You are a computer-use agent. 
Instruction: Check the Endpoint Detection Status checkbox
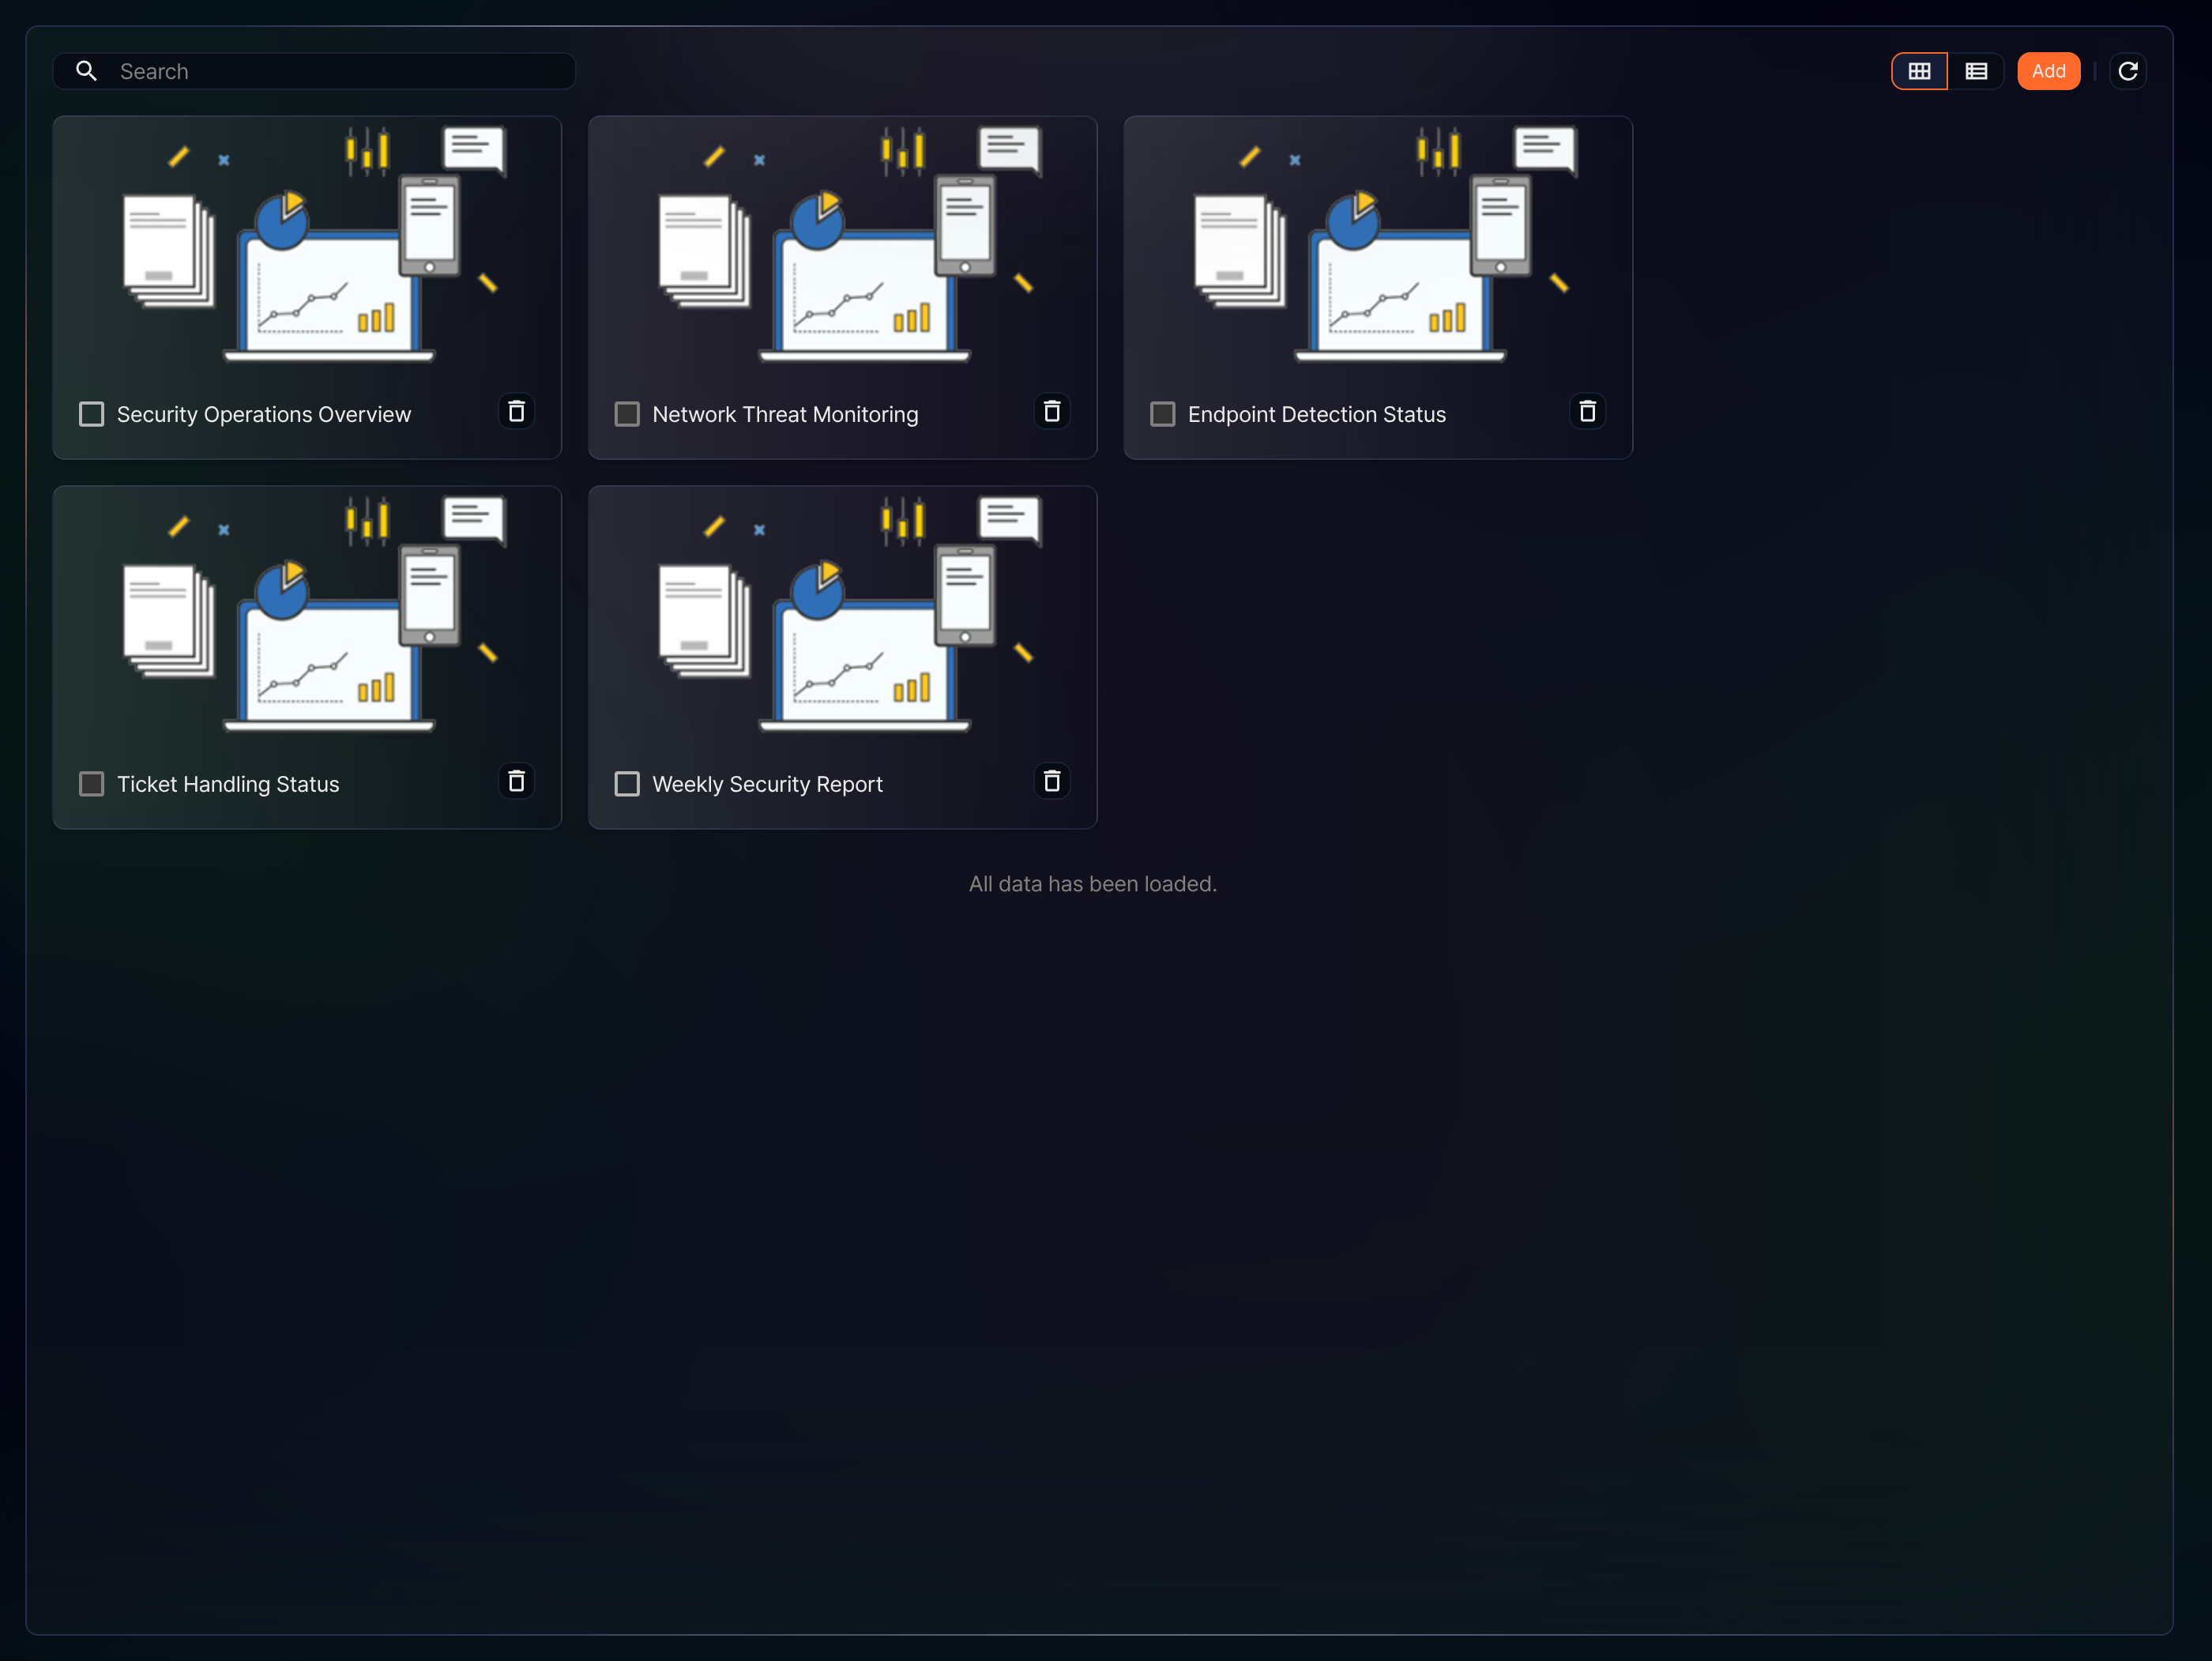pyautogui.click(x=1162, y=414)
